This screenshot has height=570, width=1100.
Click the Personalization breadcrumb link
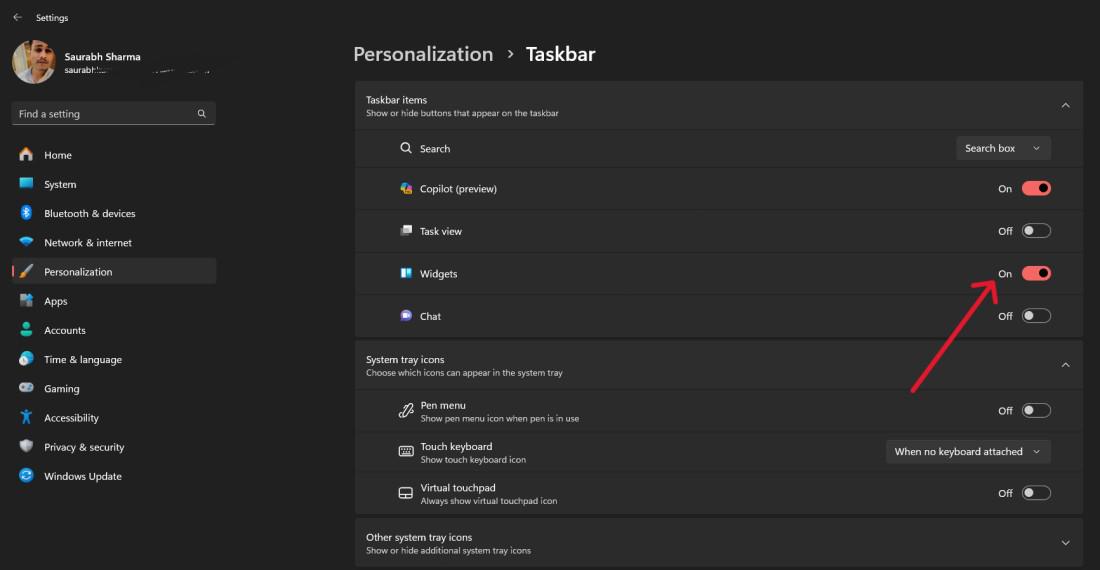(423, 54)
